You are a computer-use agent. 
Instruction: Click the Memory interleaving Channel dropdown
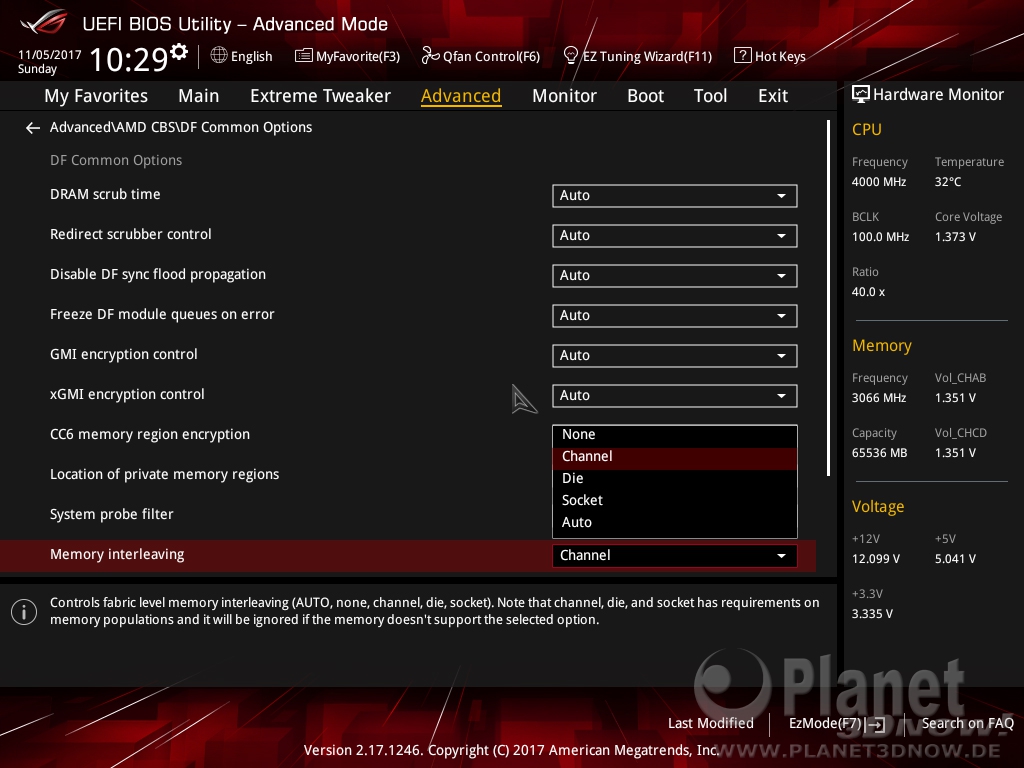(675, 556)
